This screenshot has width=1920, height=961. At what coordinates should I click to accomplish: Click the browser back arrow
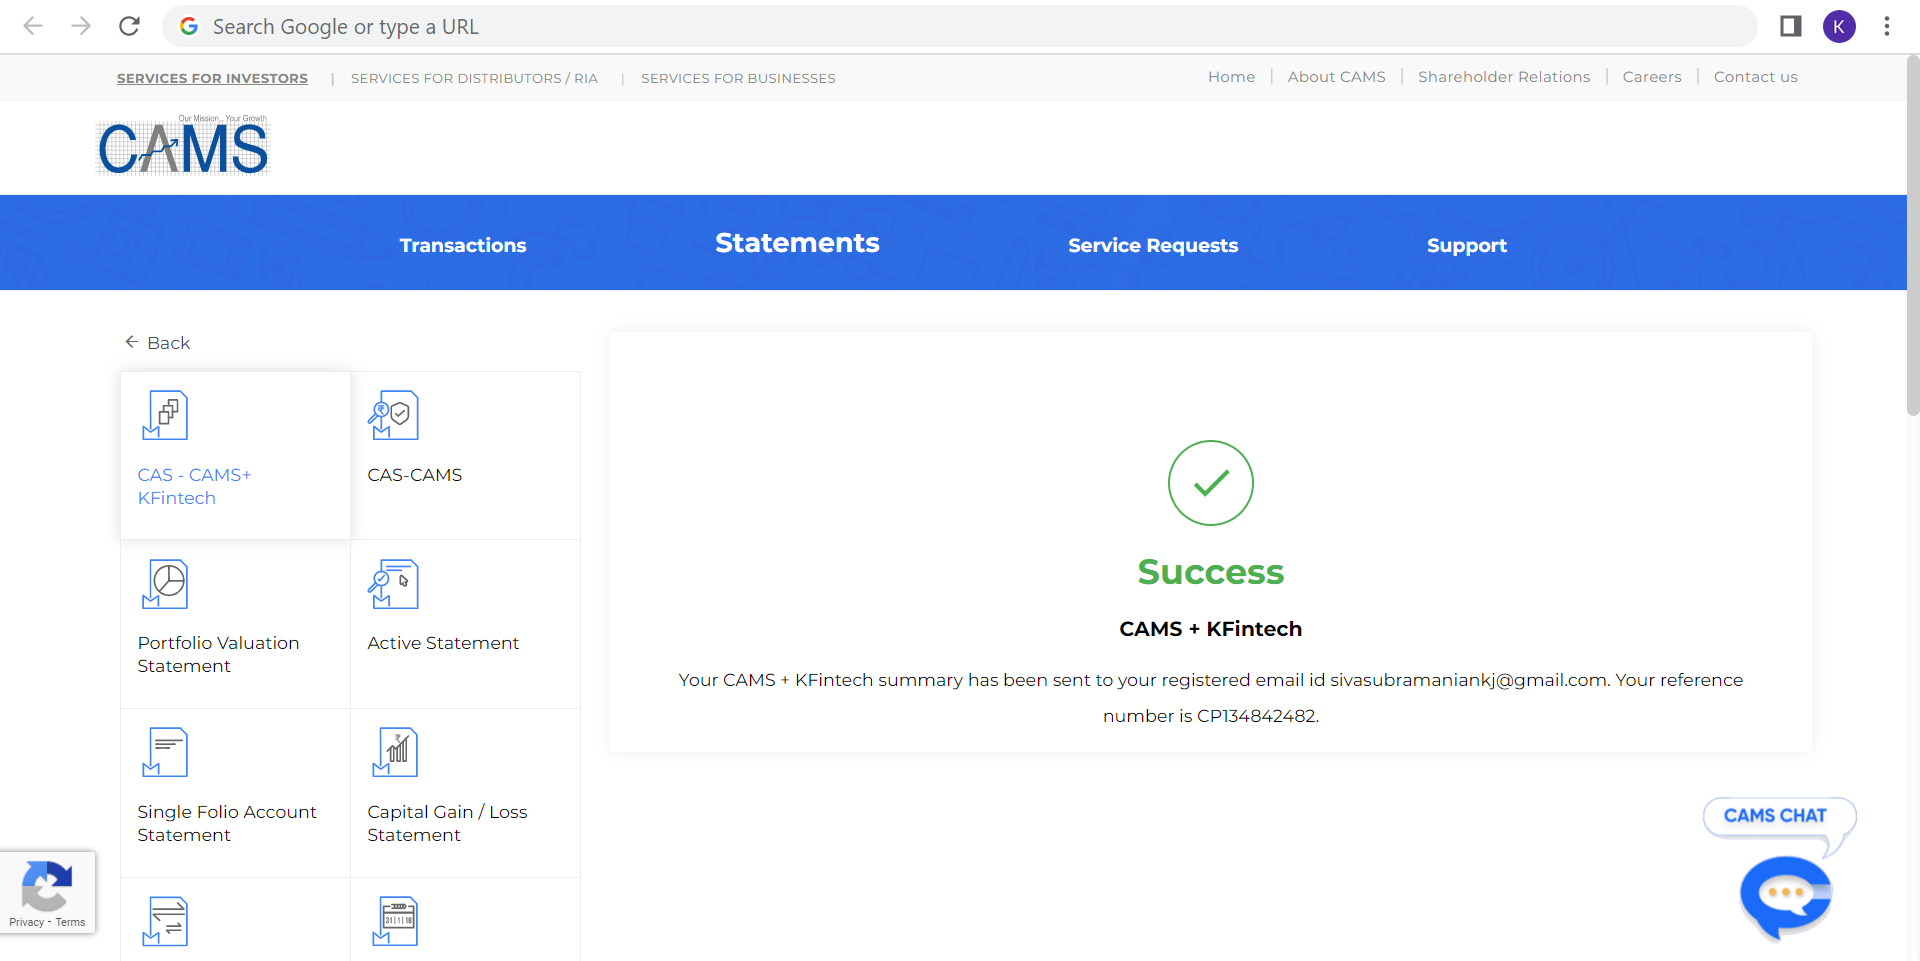click(x=33, y=26)
